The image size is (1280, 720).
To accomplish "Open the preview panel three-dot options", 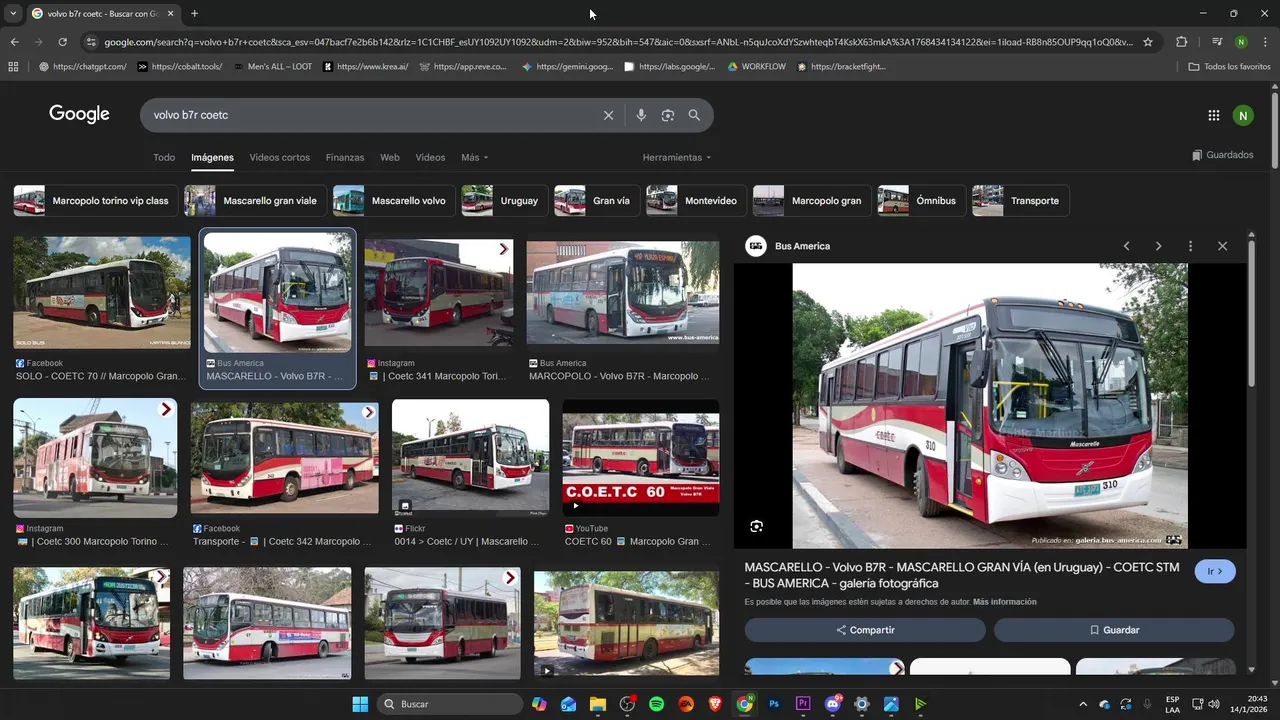I will (x=1190, y=246).
